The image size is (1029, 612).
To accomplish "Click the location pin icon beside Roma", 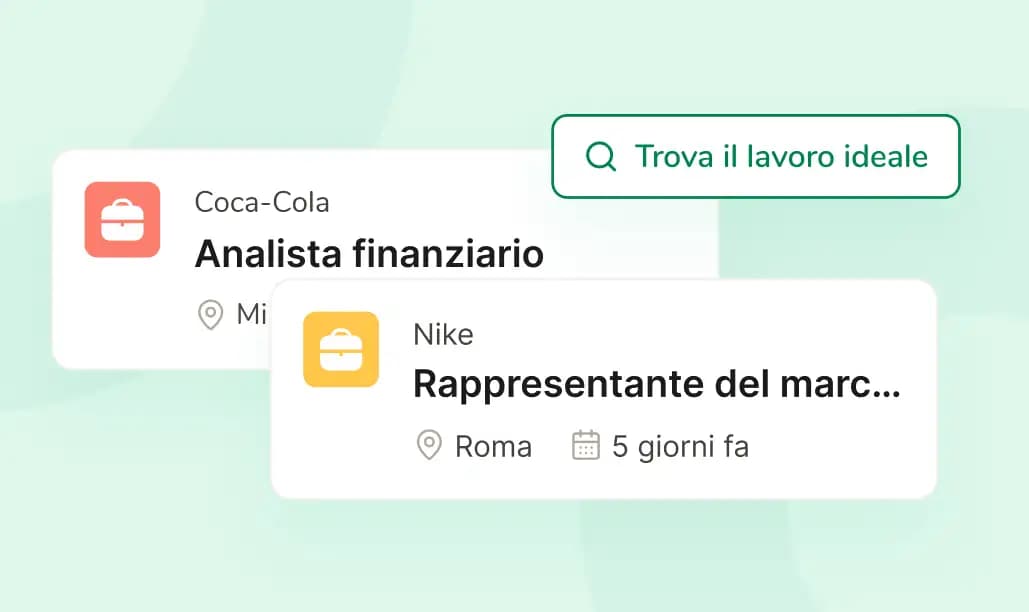I will pyautogui.click(x=429, y=445).
